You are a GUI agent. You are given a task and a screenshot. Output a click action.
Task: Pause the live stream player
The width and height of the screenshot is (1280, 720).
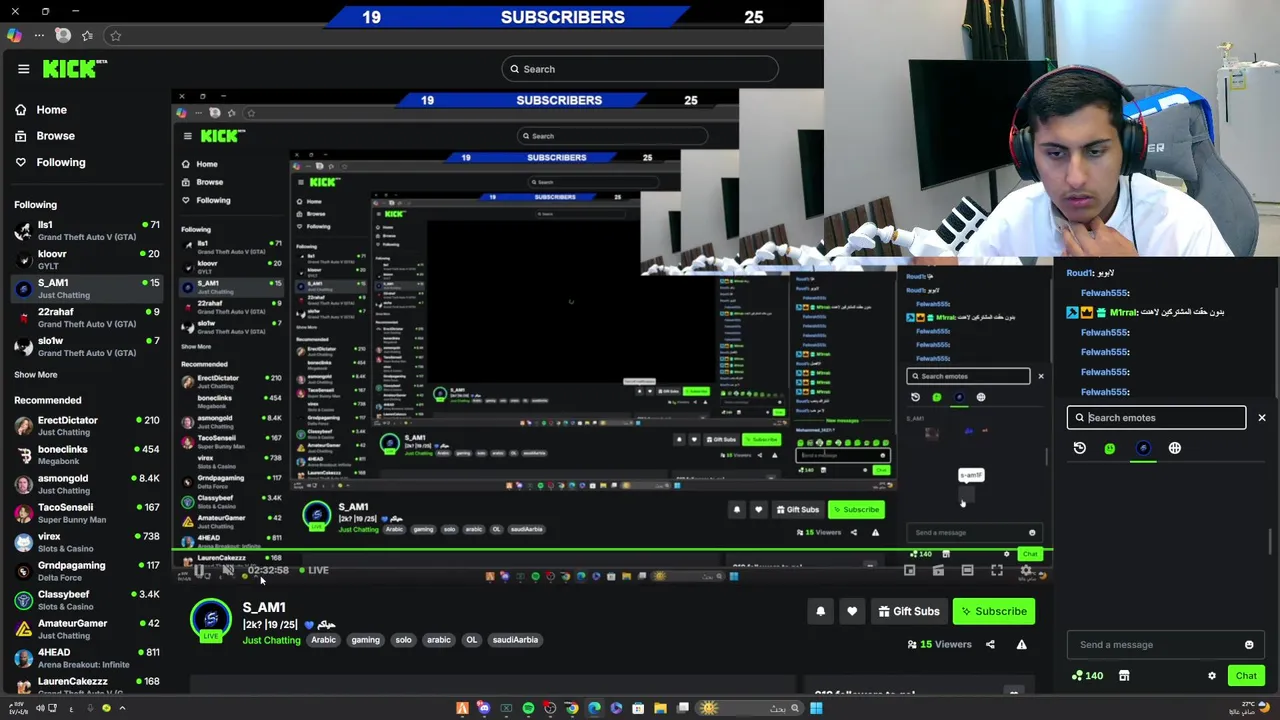[x=199, y=570]
